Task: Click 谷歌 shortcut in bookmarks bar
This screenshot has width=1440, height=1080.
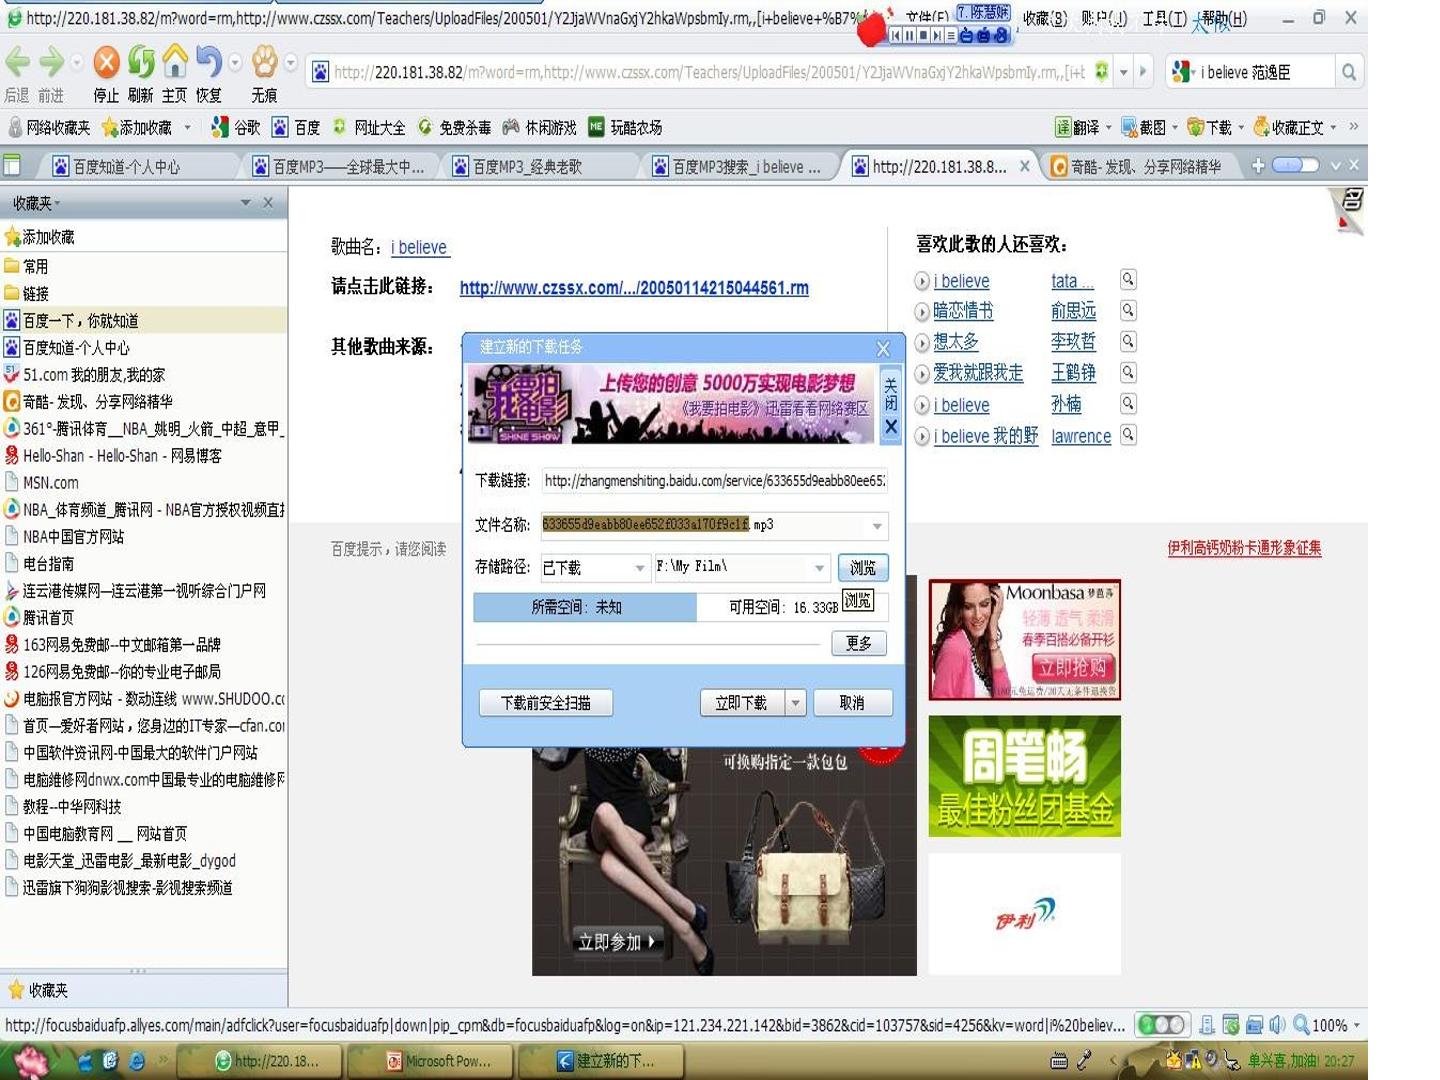Action: (x=236, y=127)
